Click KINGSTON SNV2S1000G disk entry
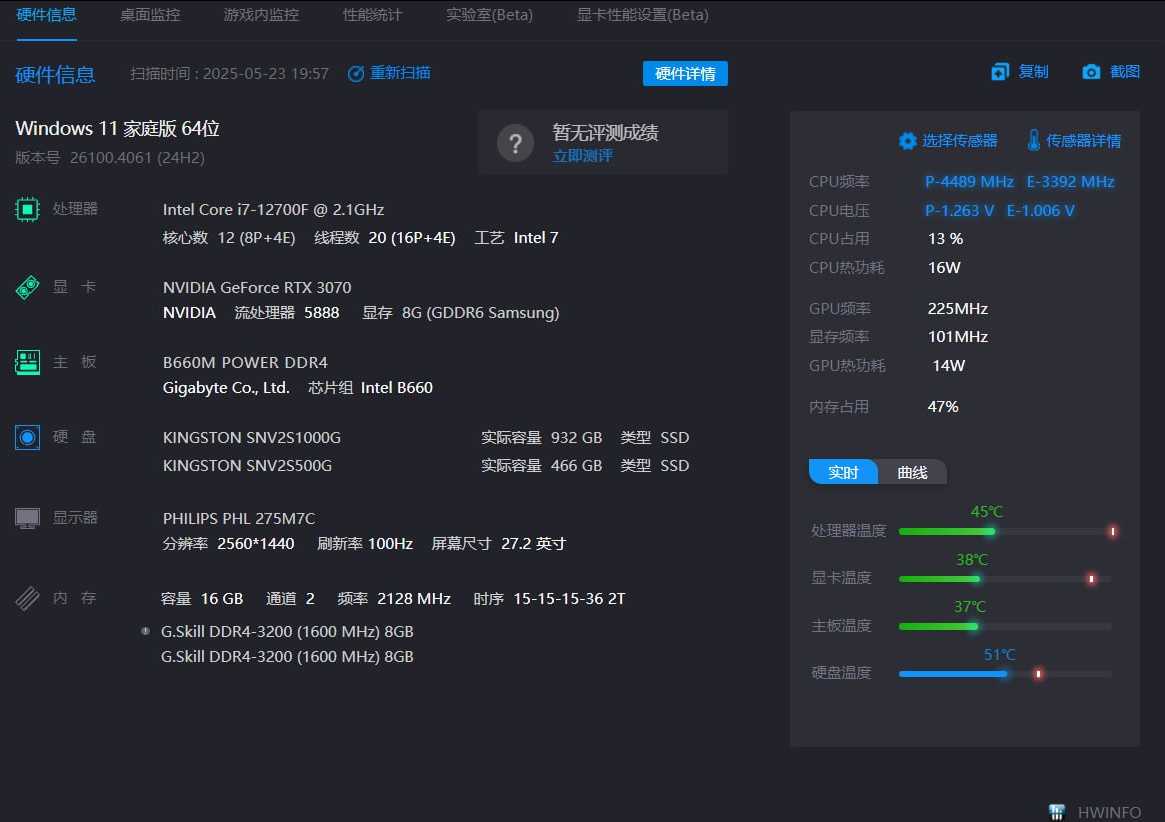 tap(252, 438)
